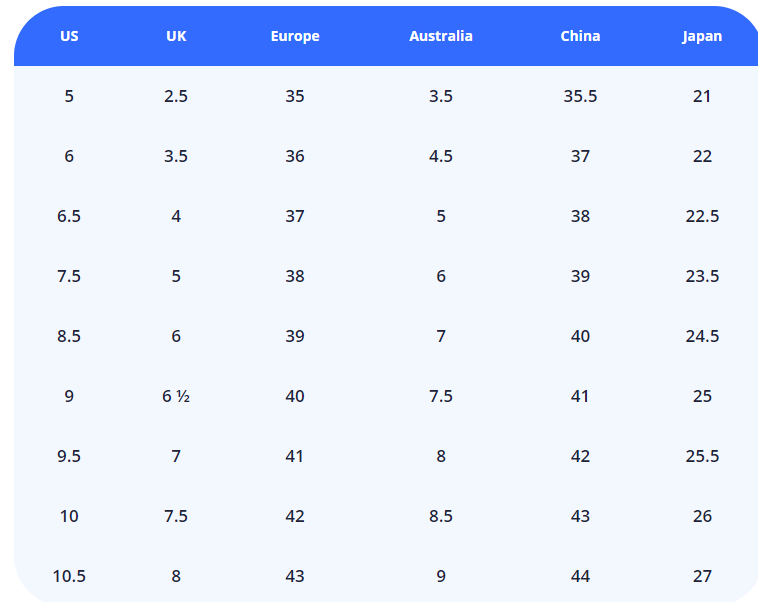Click the Europe size 43 cell

coord(295,576)
